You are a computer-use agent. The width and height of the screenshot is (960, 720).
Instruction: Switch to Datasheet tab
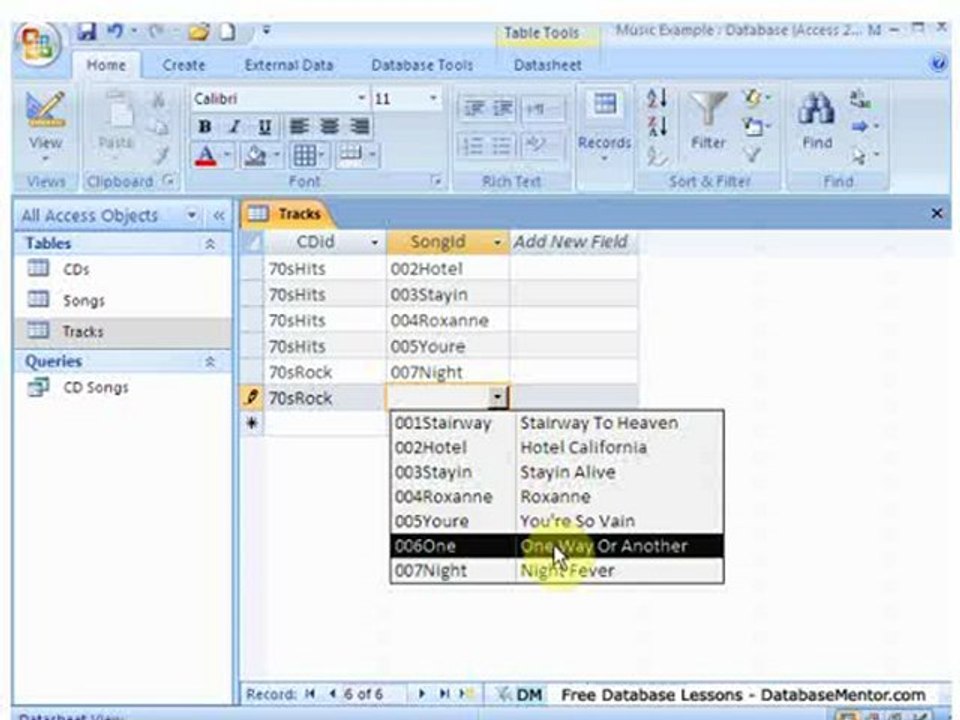coord(547,65)
